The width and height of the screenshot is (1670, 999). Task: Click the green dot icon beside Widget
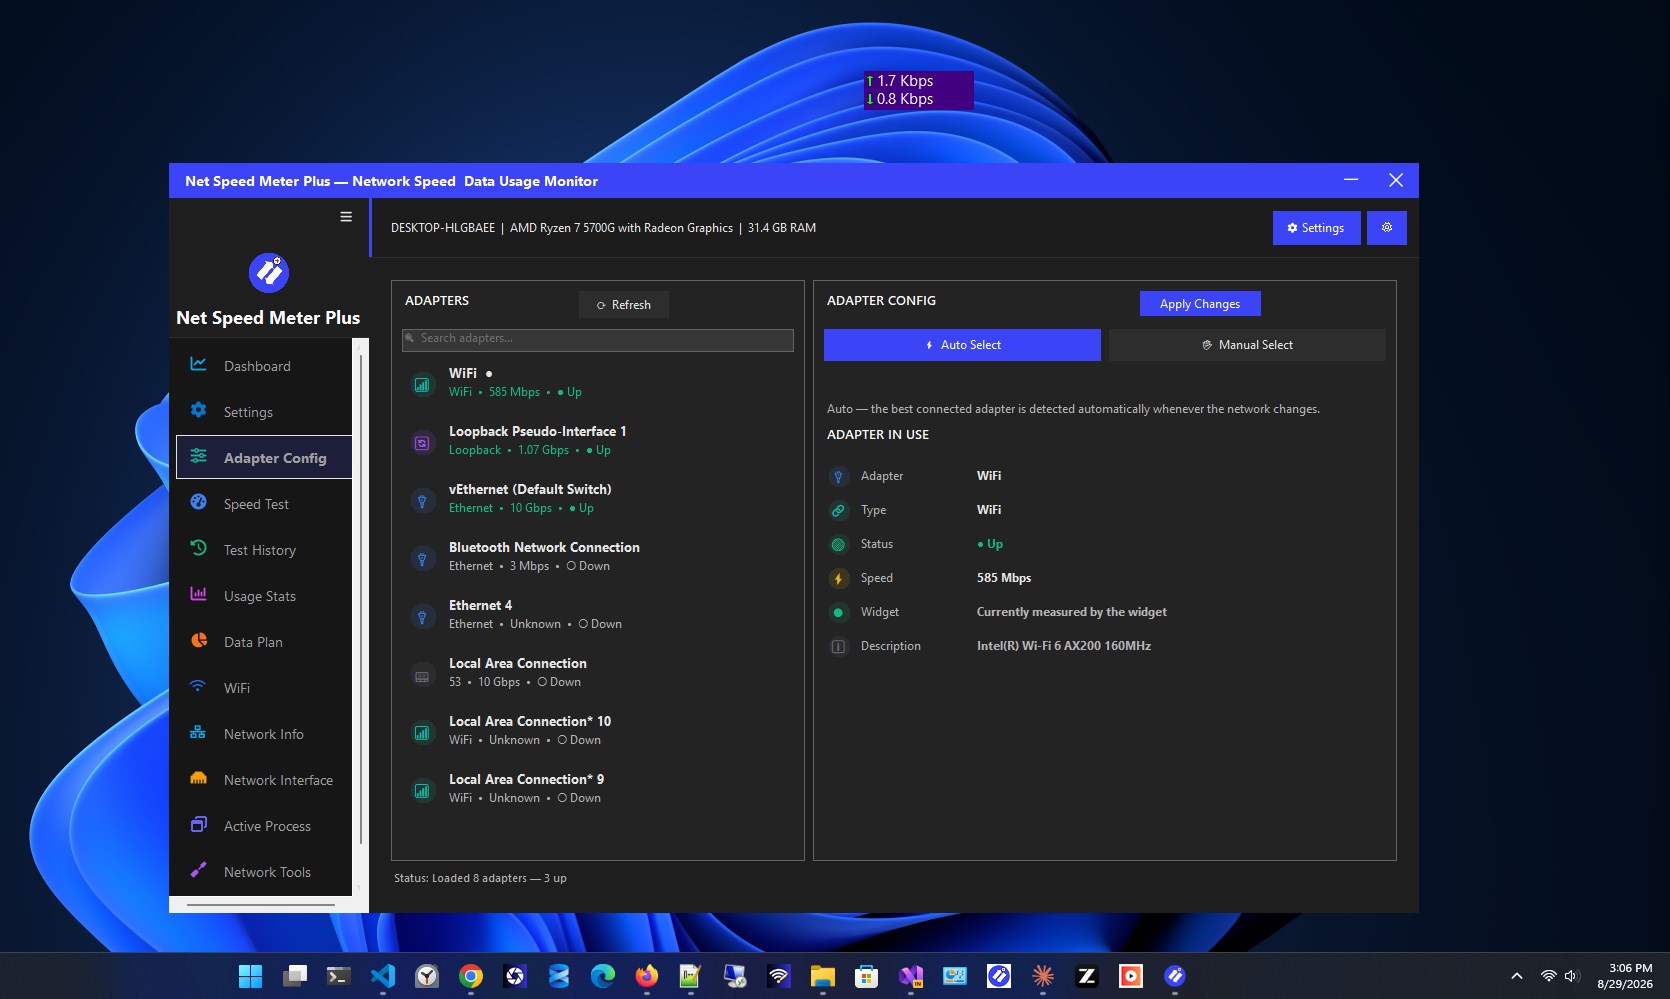click(838, 613)
